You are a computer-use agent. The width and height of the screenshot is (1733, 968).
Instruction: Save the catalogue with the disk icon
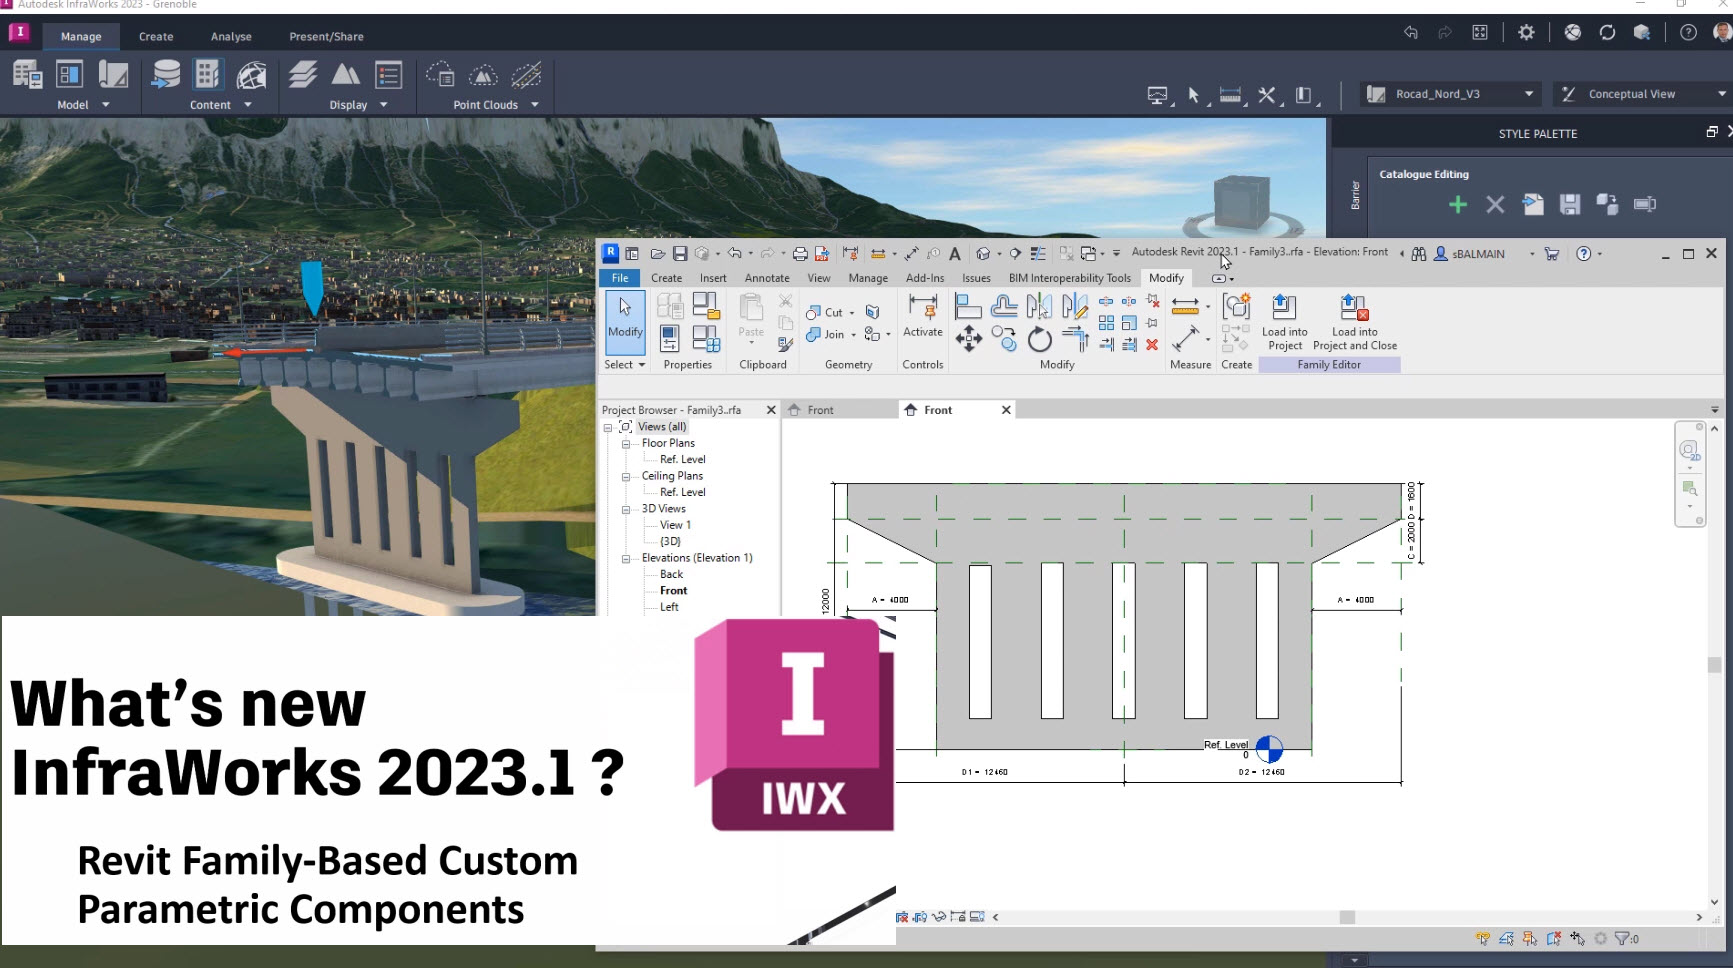click(1569, 204)
